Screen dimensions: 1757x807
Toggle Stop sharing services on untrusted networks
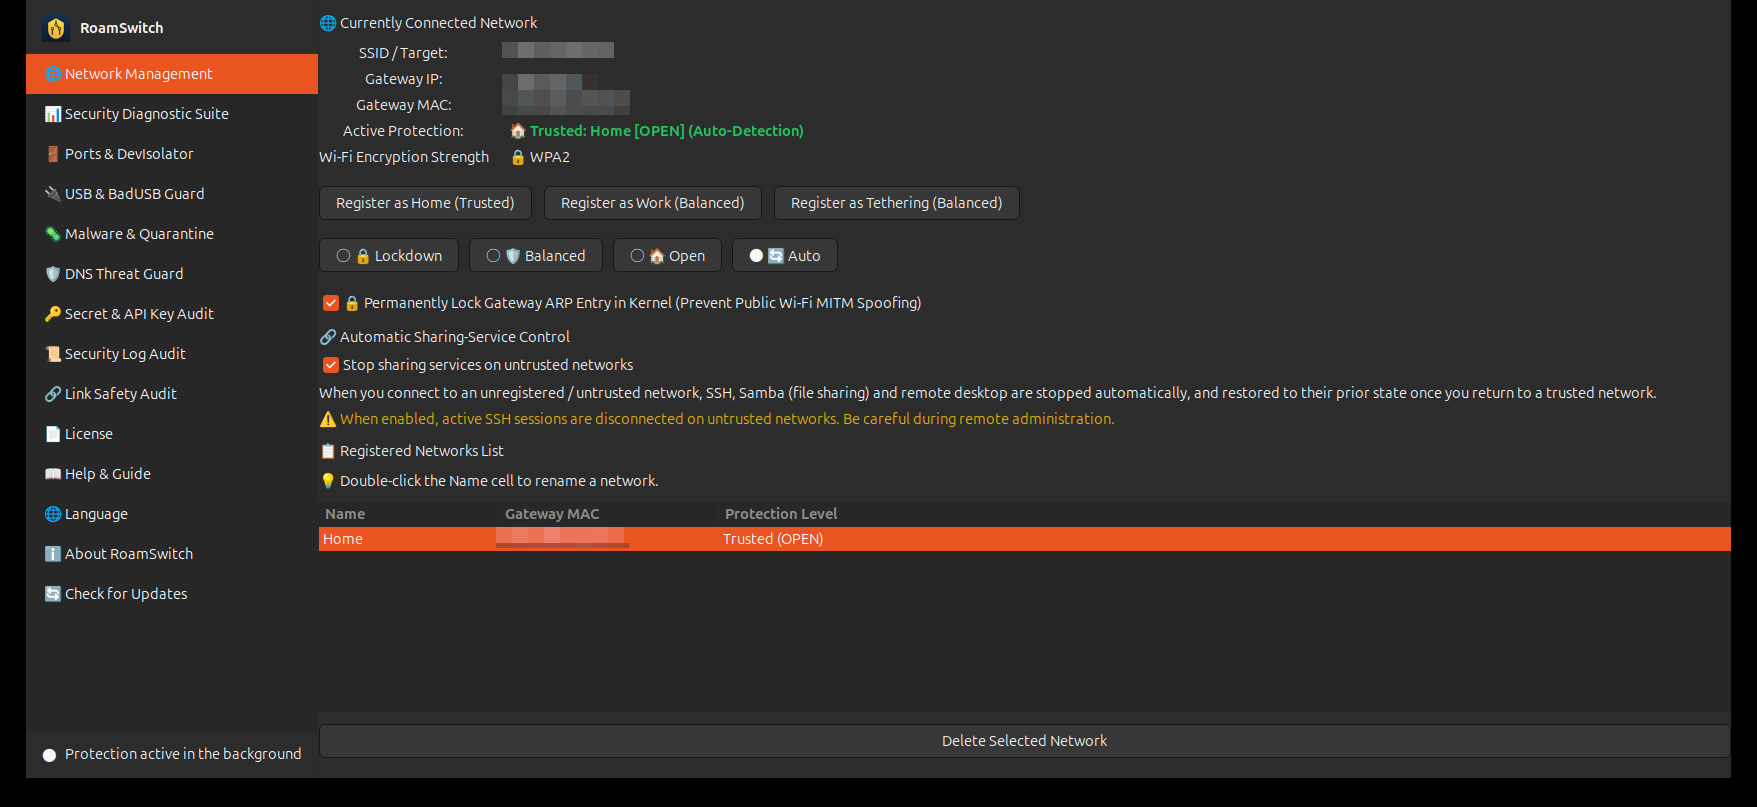[x=331, y=365]
